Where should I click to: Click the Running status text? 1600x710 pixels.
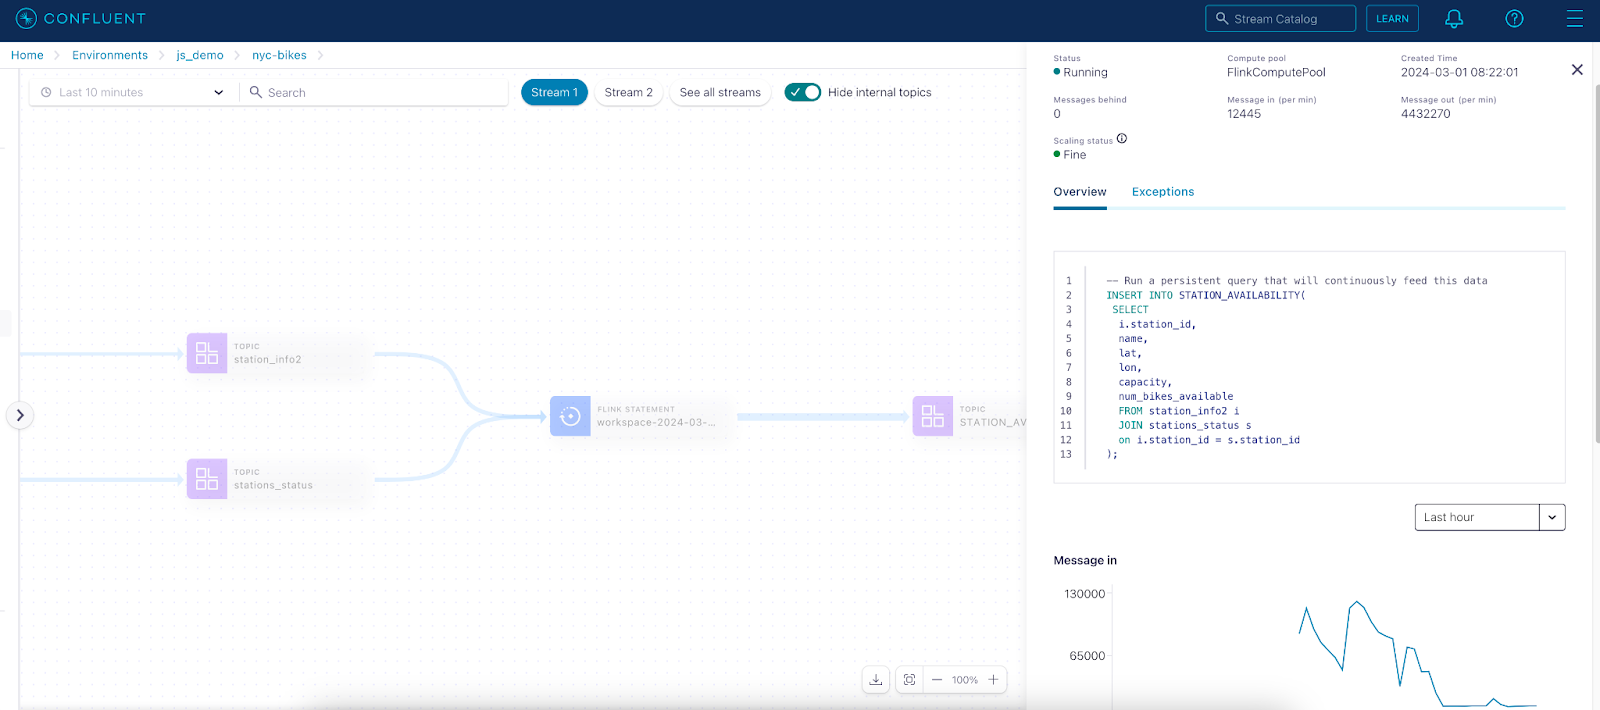[1085, 72]
